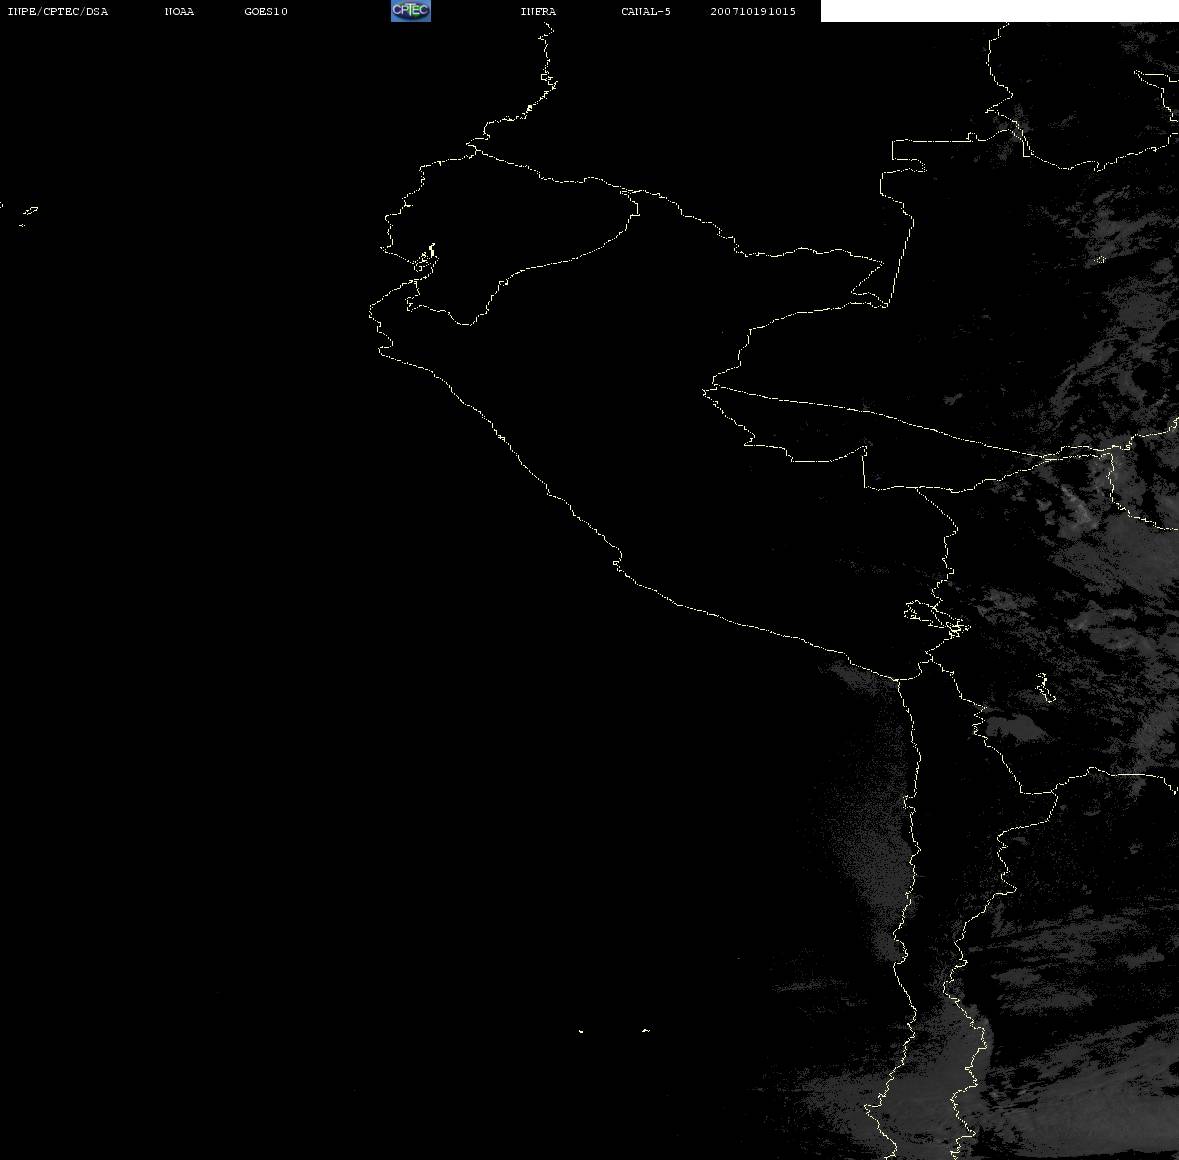1179x1160 pixels.
Task: Click the CPTEC logo in the header
Action: click(x=411, y=11)
